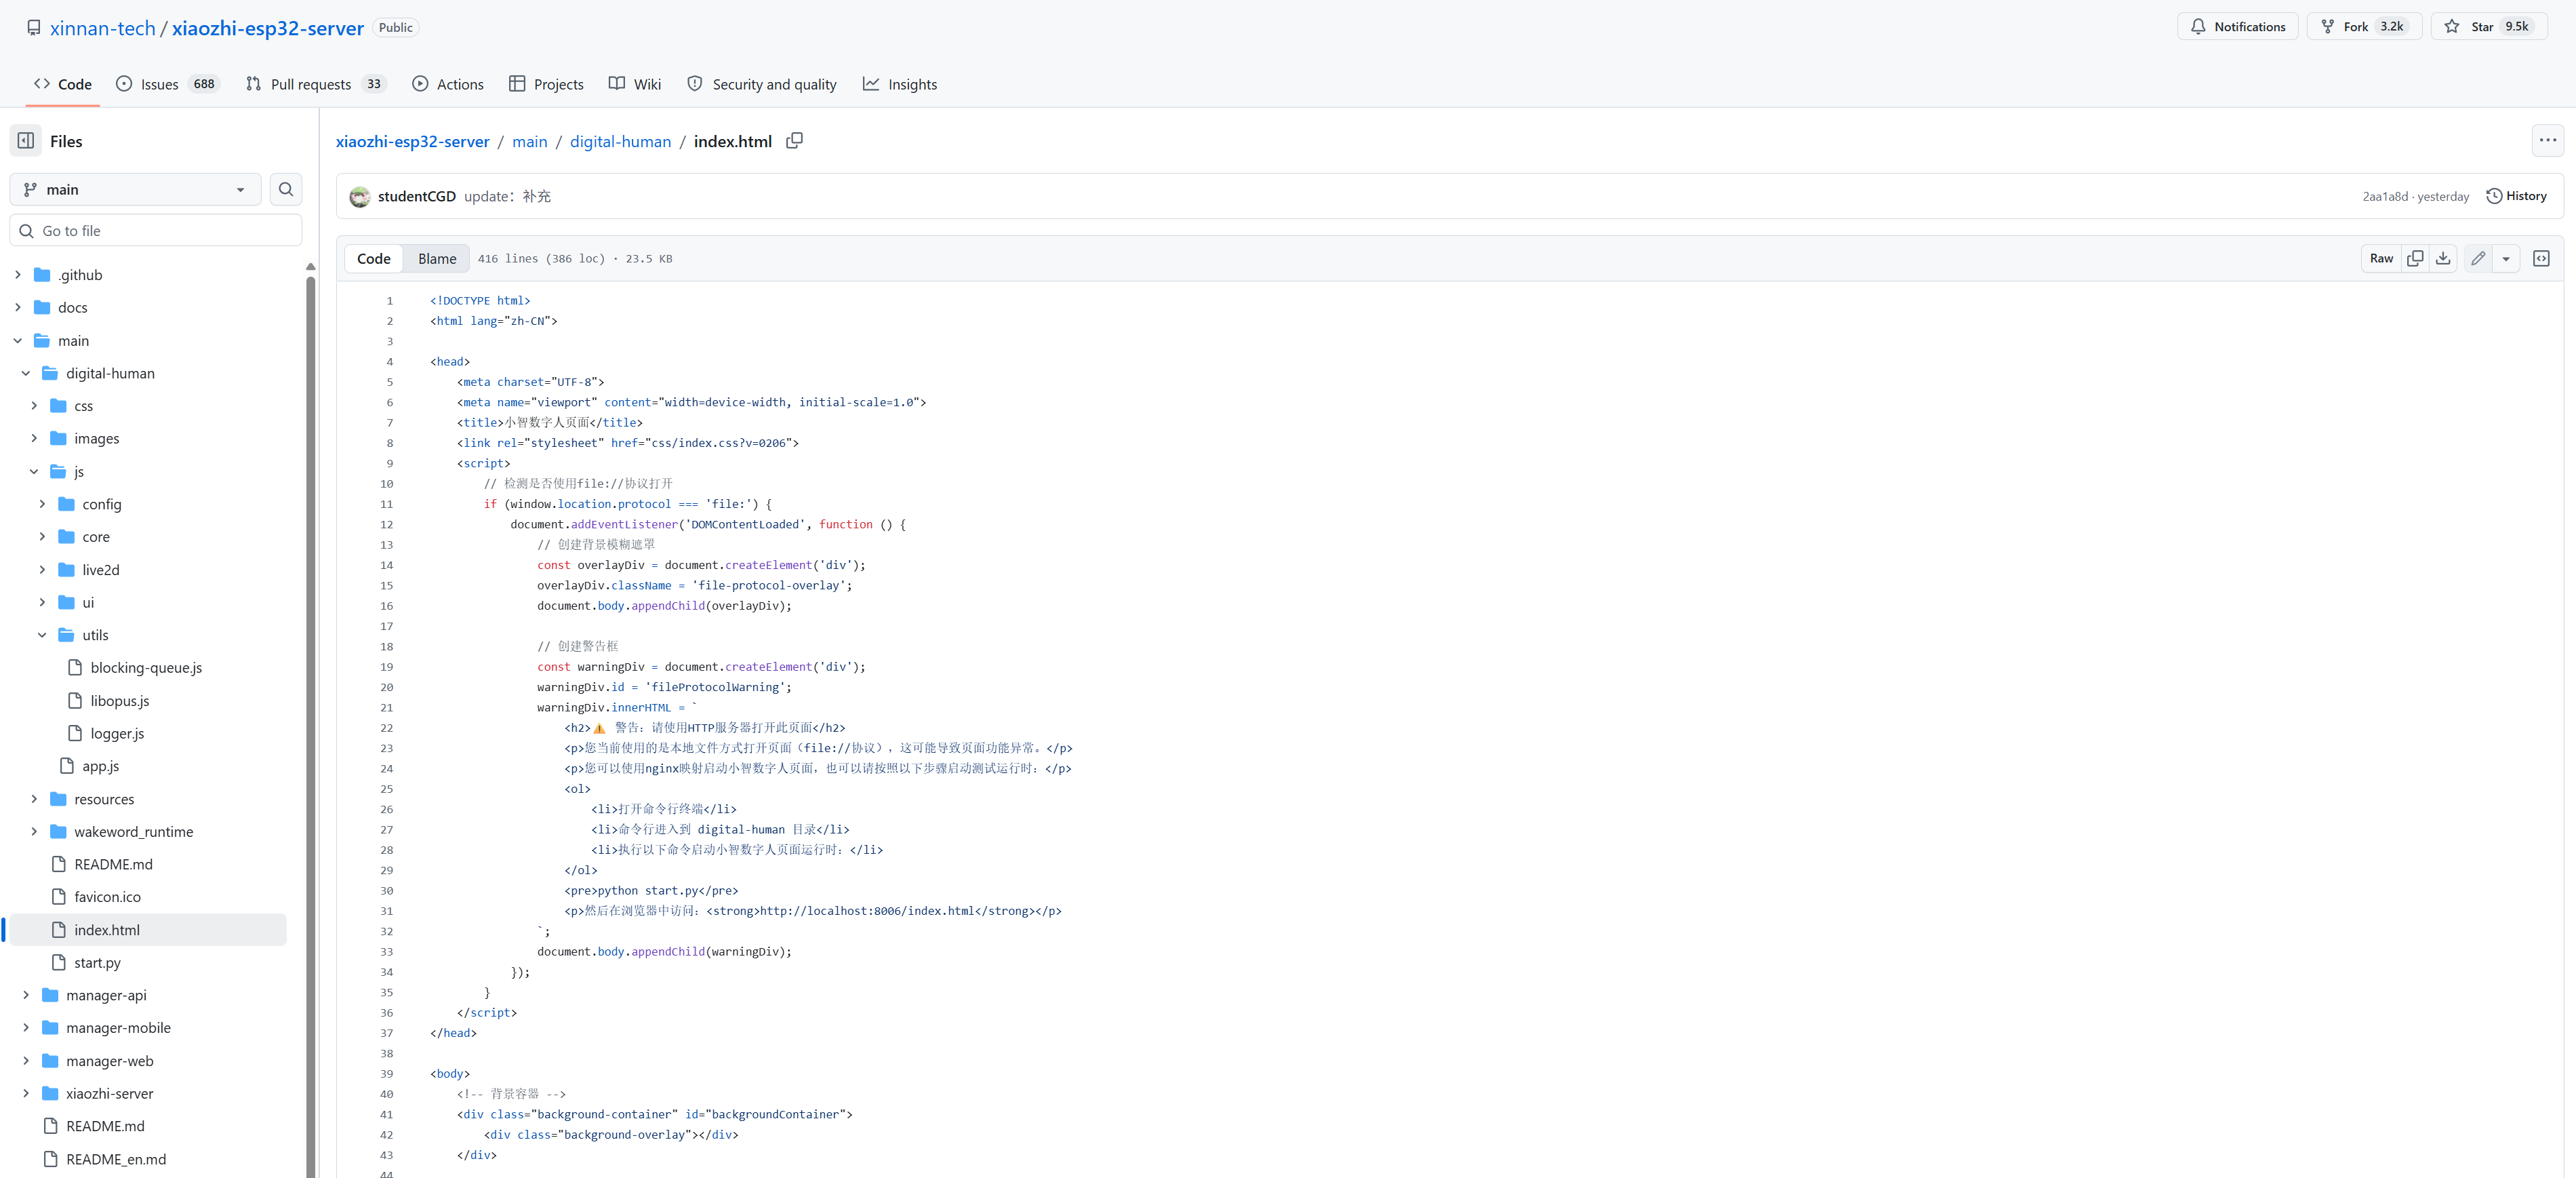Image resolution: width=2576 pixels, height=1178 pixels.
Task: Open logger.js file
Action: (x=117, y=734)
